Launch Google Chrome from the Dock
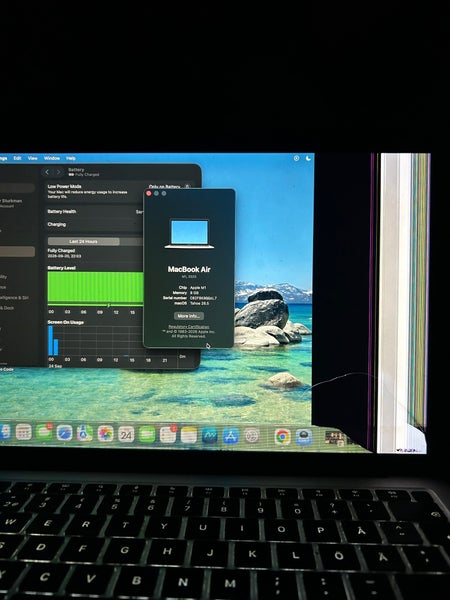450x600 pixels. (282, 437)
